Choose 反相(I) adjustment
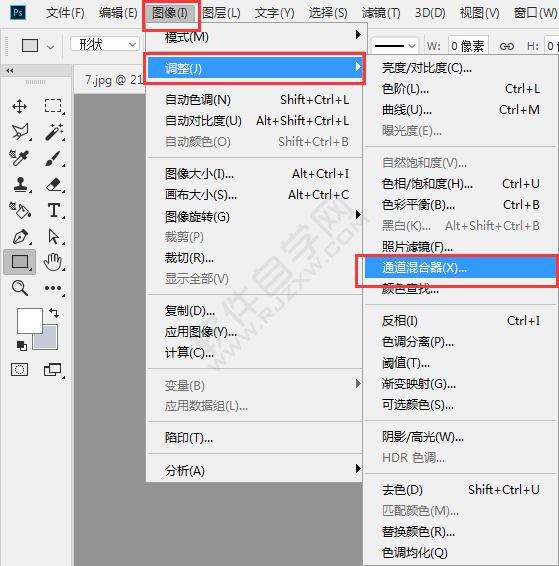 (460, 321)
